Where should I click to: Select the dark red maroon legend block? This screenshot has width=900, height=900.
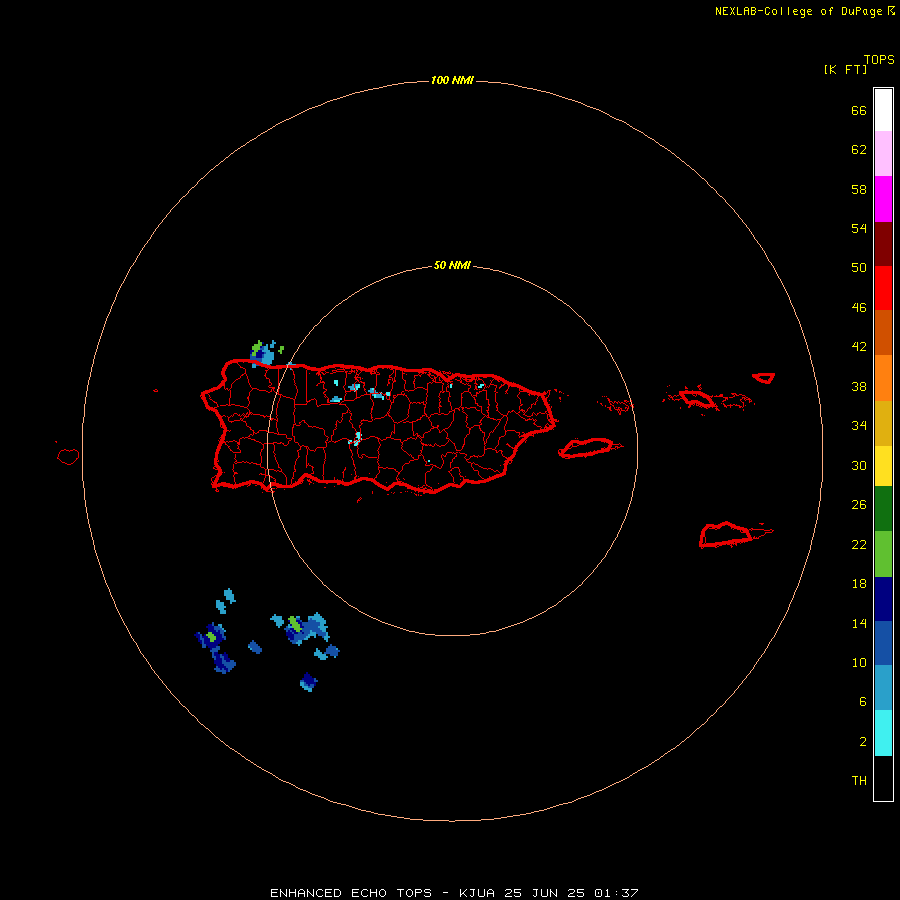tap(883, 243)
